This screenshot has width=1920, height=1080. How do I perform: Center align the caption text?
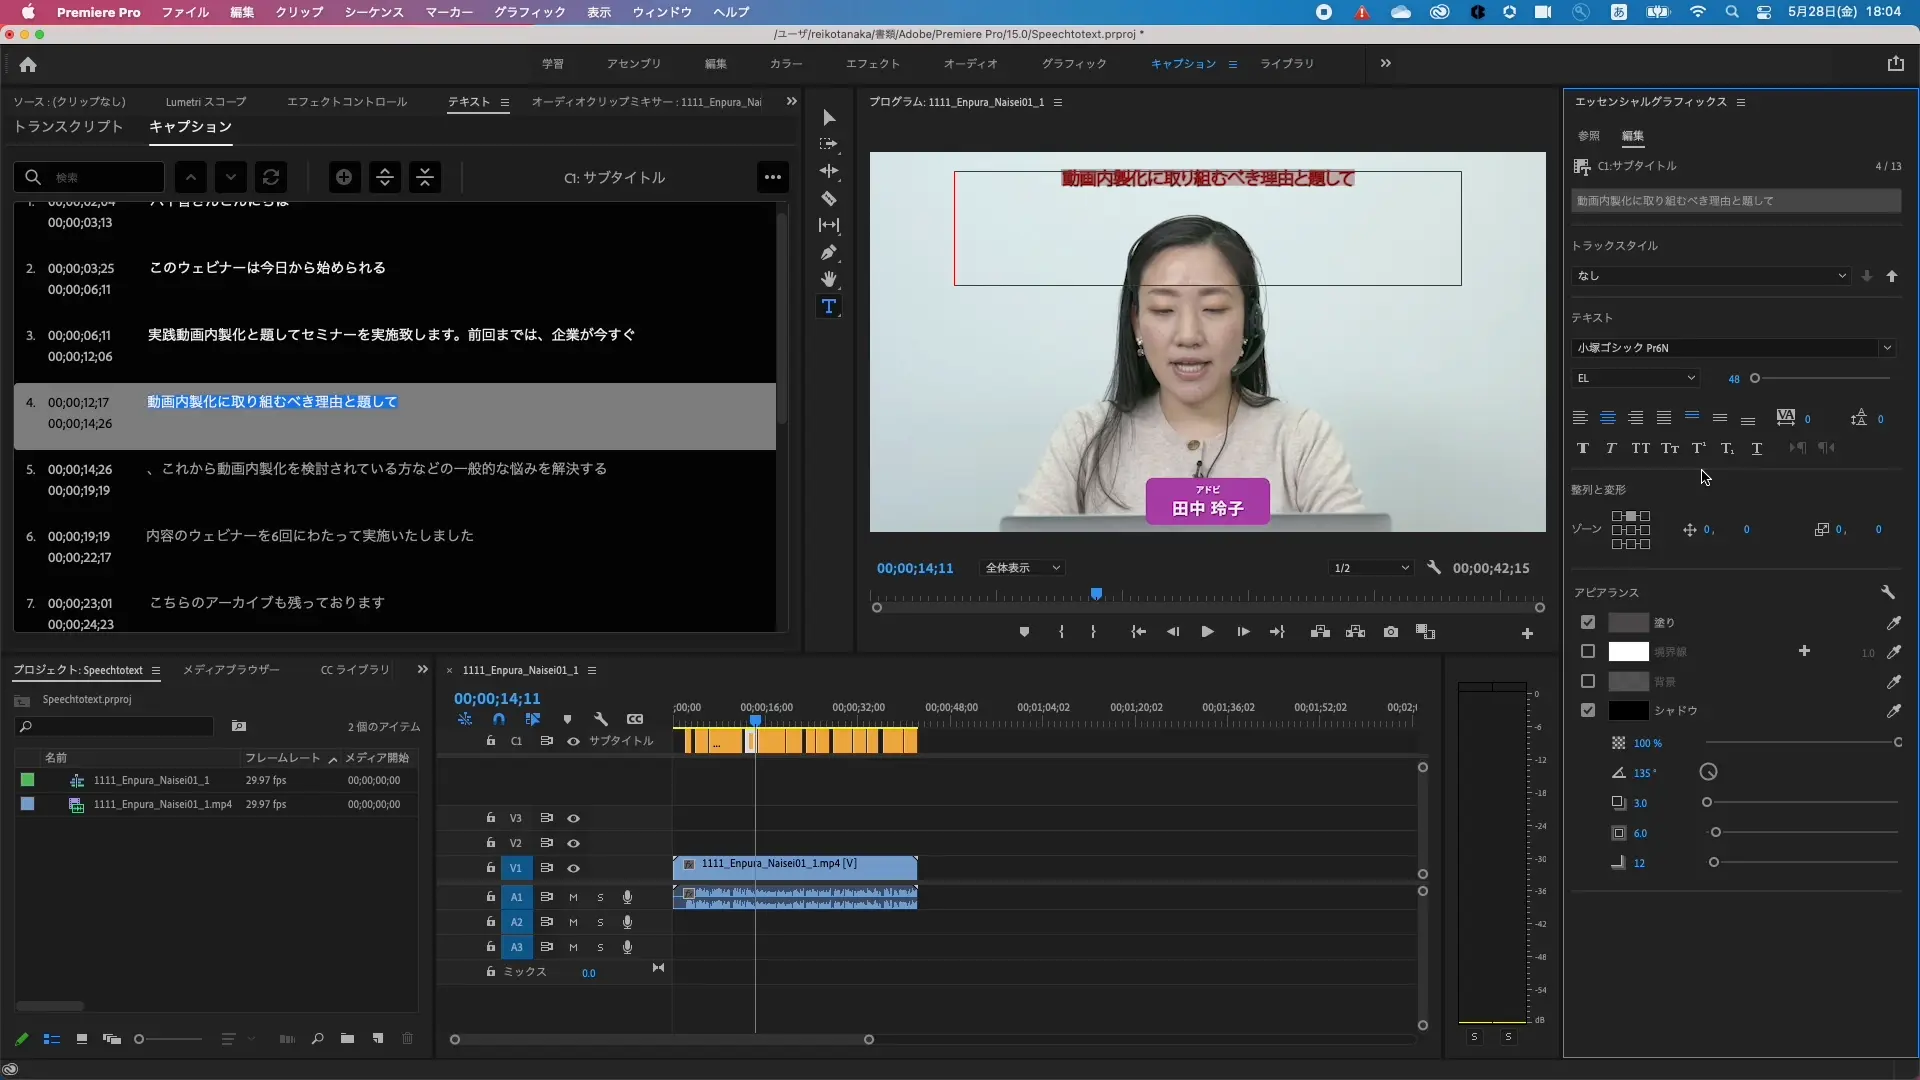tap(1608, 418)
